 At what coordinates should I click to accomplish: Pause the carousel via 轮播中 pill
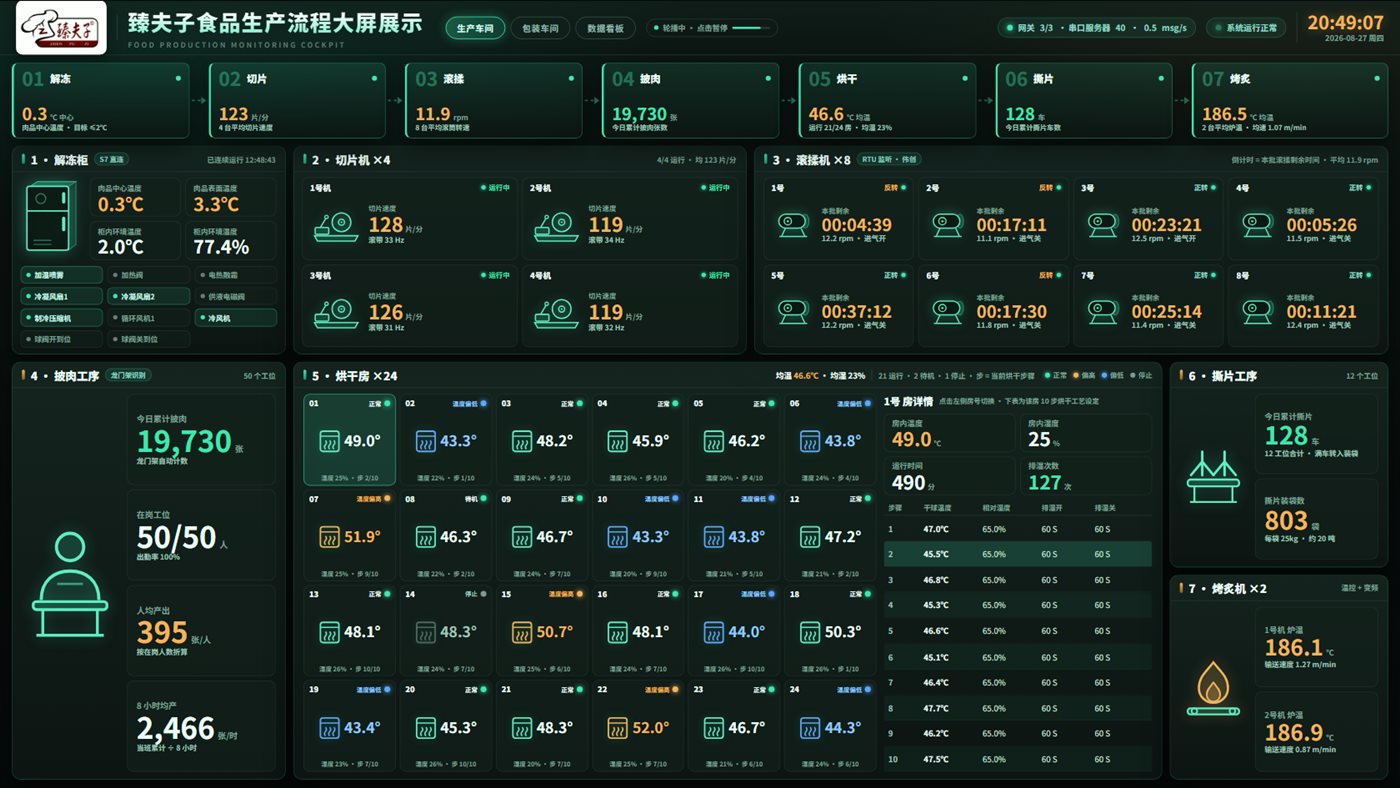(711, 28)
